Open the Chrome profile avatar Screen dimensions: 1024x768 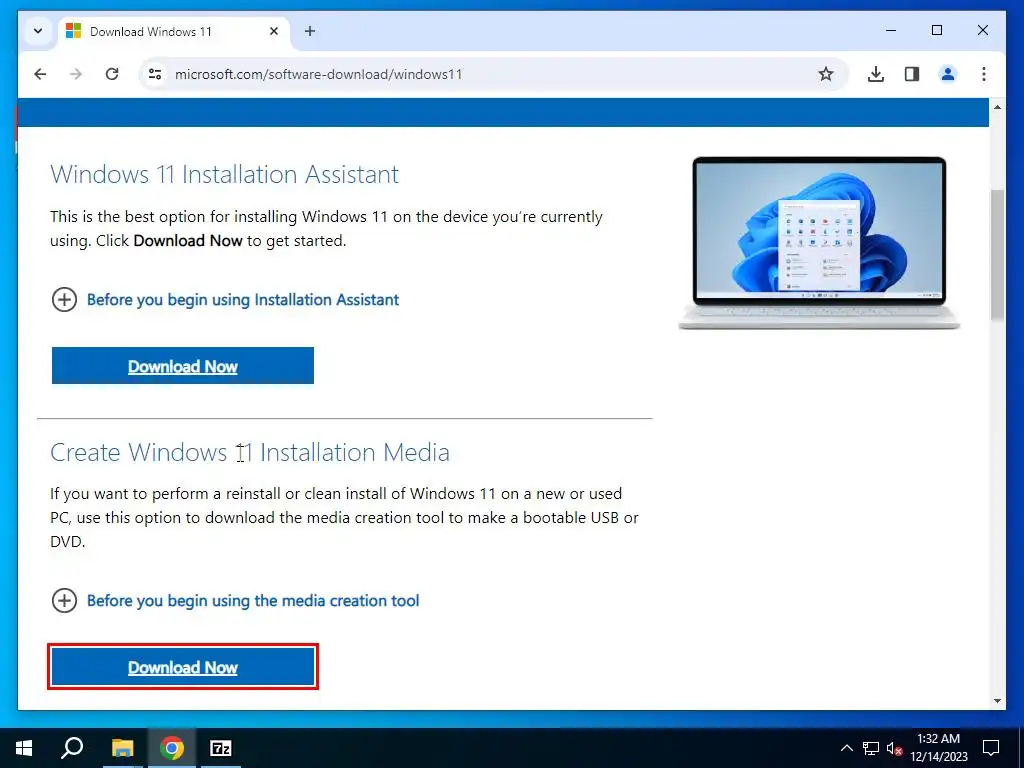click(948, 74)
